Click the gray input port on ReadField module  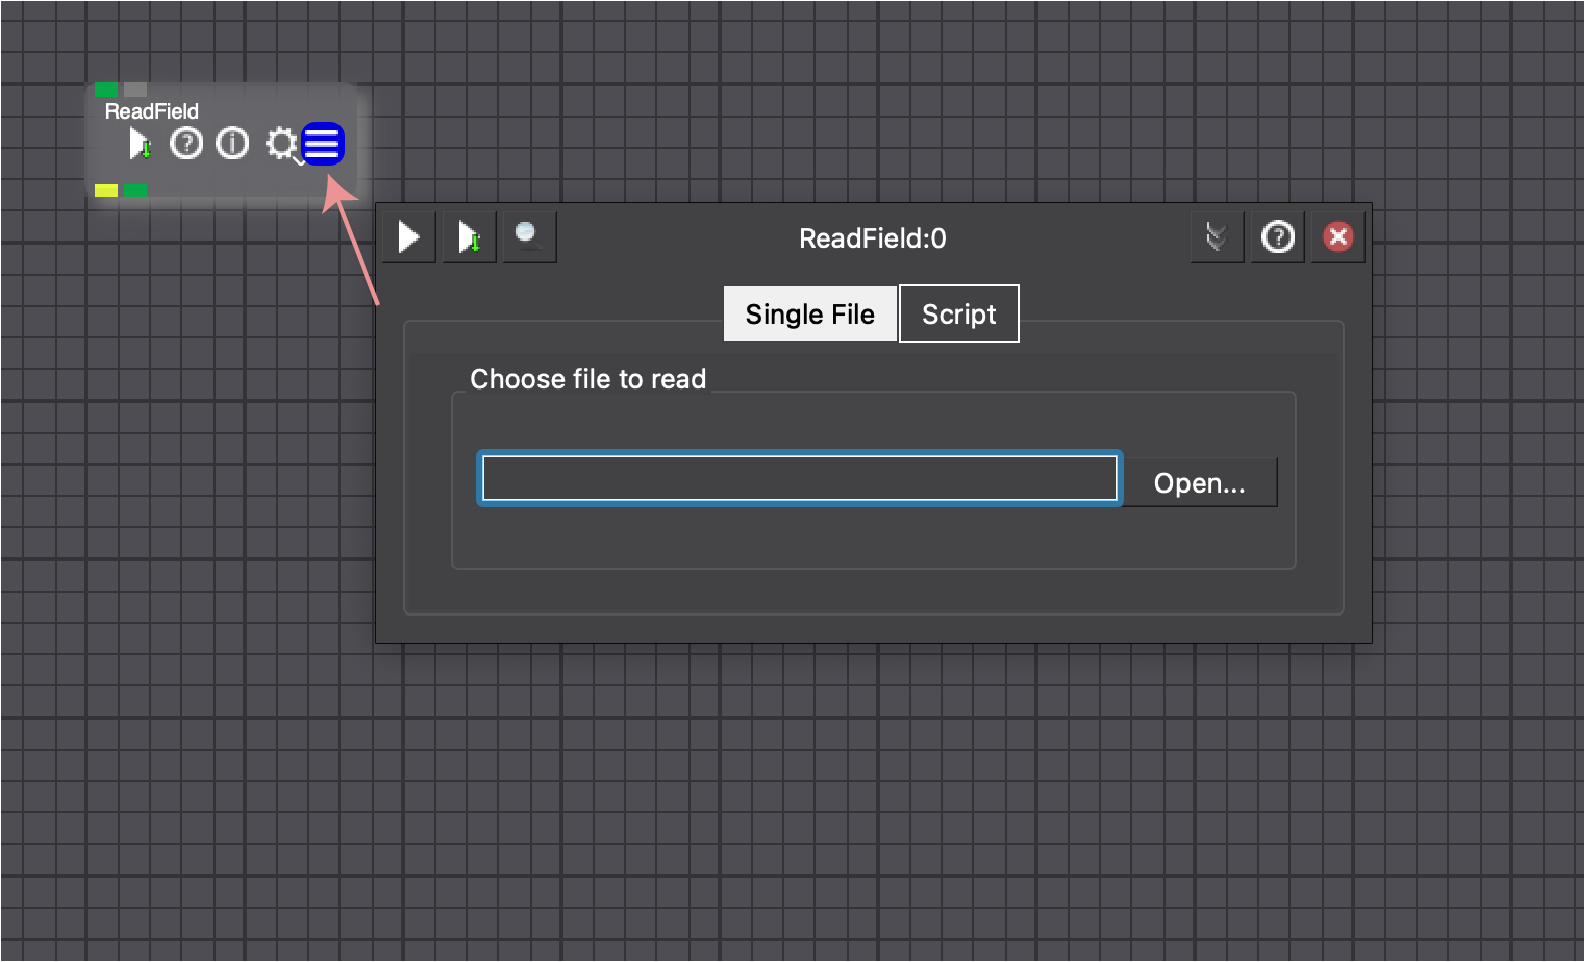click(x=135, y=89)
